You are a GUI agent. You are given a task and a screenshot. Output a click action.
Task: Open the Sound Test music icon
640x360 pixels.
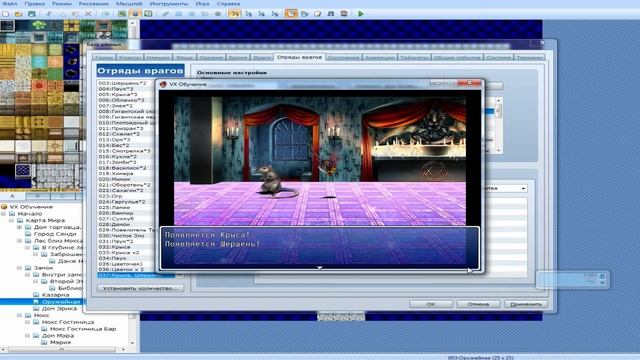[331, 13]
